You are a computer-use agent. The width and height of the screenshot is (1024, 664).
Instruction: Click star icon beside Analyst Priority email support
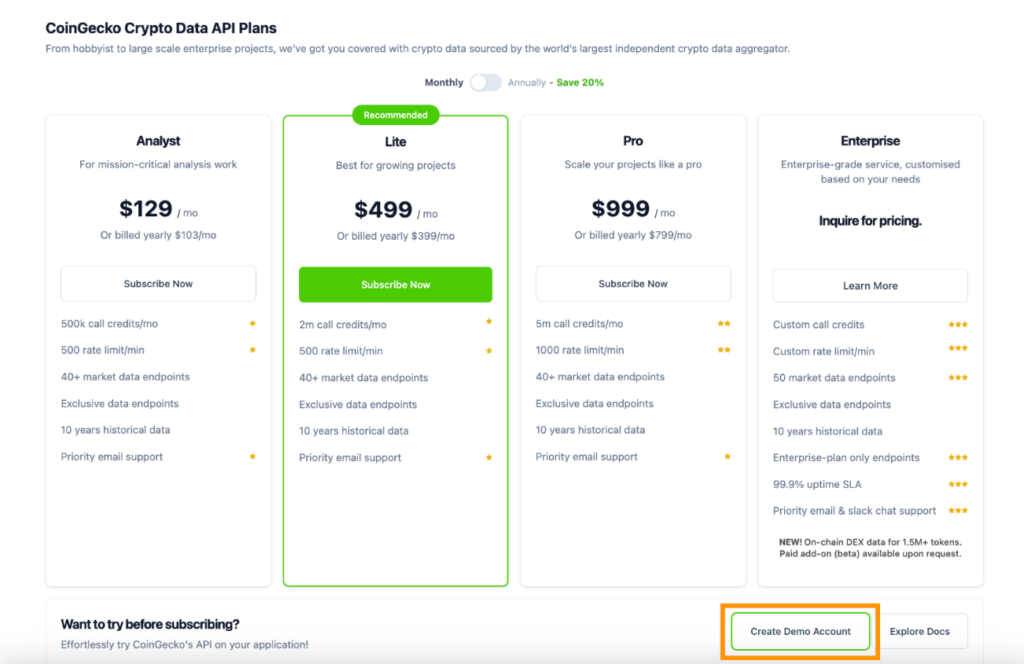coord(253,457)
